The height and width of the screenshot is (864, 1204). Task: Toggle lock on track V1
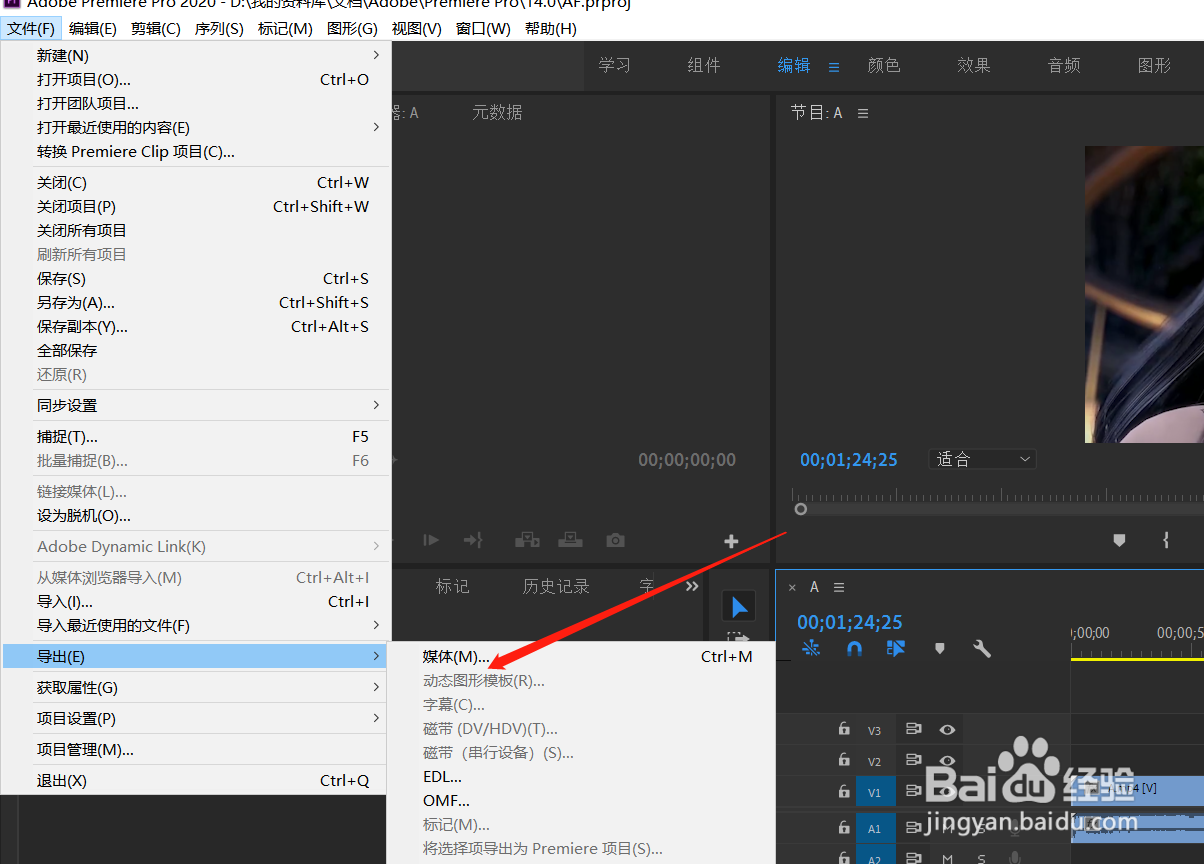pyautogui.click(x=844, y=791)
